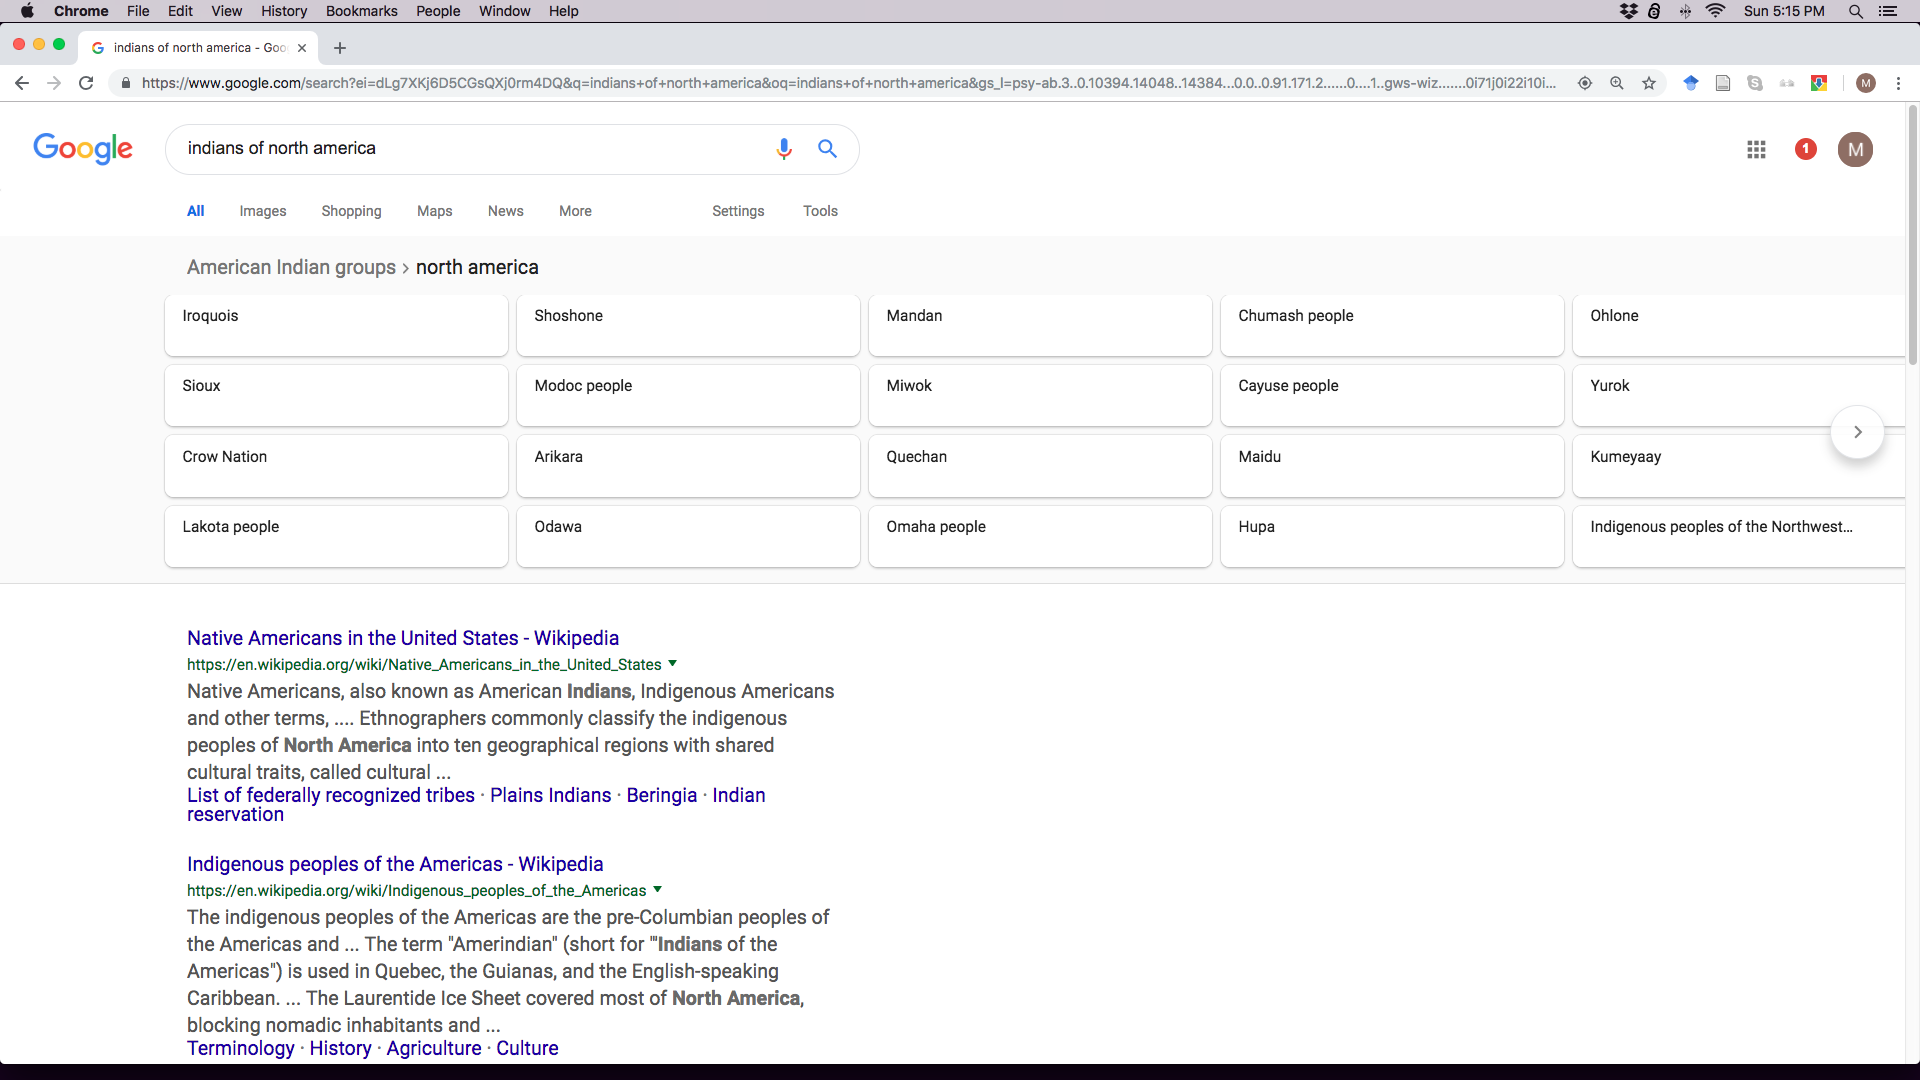Open the More search options
1920x1080 pixels.
tap(575, 211)
